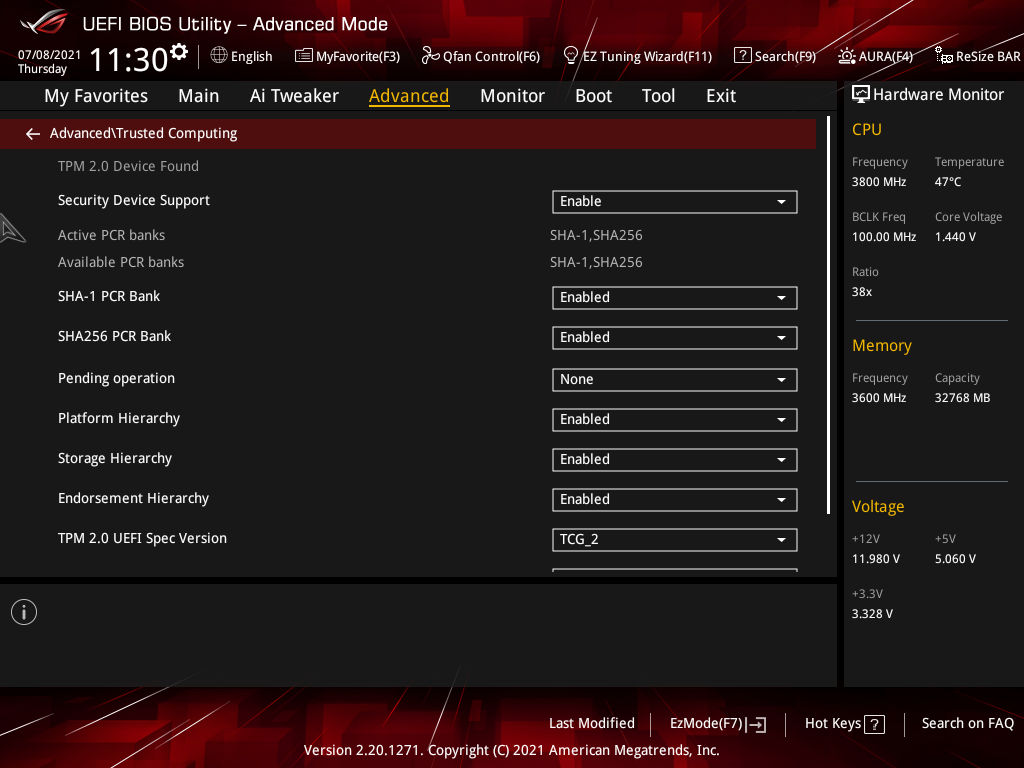Open the SHA256 PCR Bank dropdown
This screenshot has height=768, width=1024.
tap(675, 338)
